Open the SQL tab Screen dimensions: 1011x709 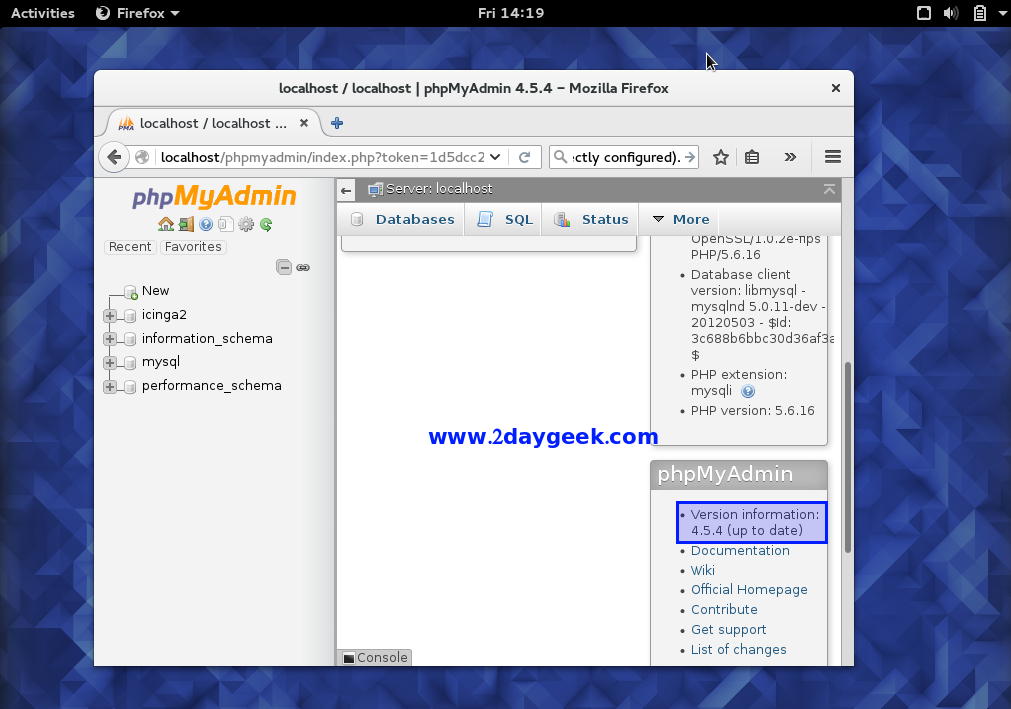(505, 219)
